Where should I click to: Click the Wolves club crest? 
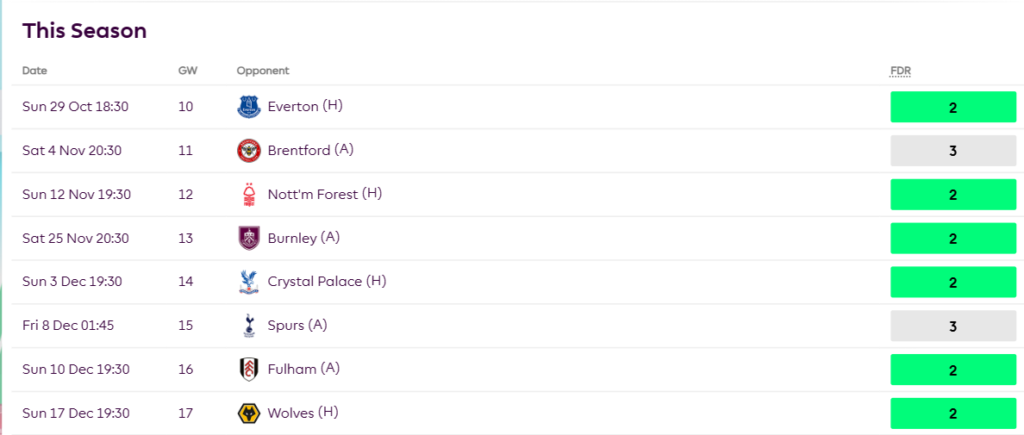coord(249,414)
